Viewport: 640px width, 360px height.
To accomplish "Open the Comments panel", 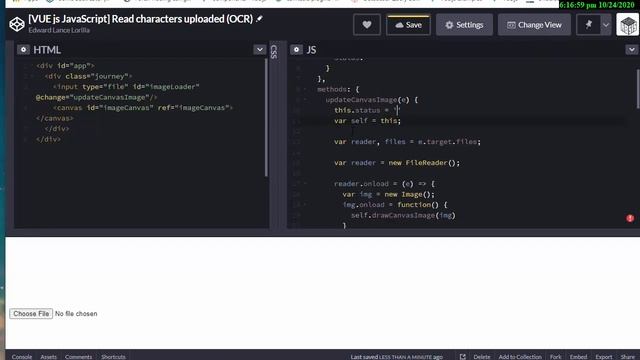I will click(x=78, y=356).
